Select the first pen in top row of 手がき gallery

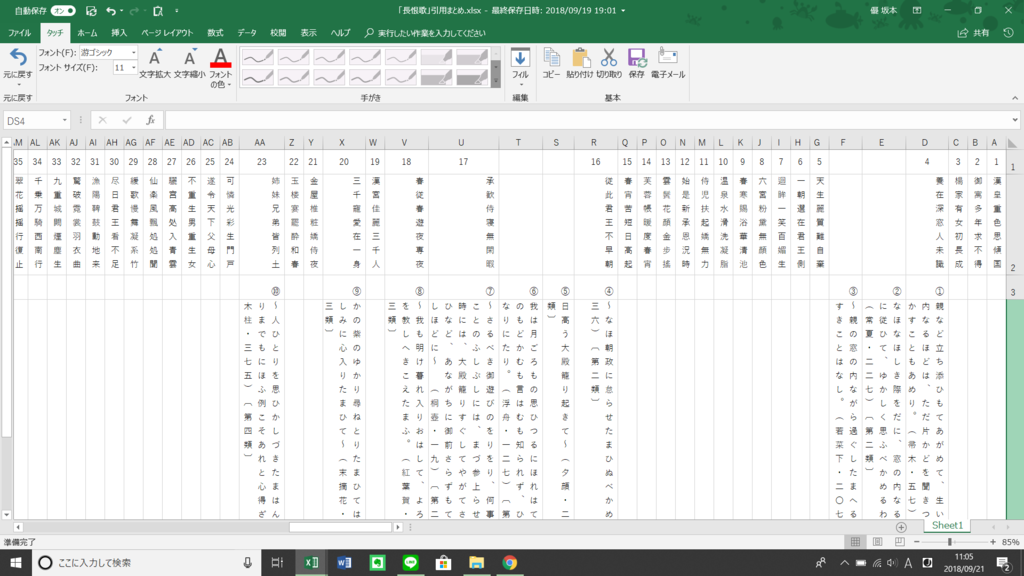click(257, 57)
